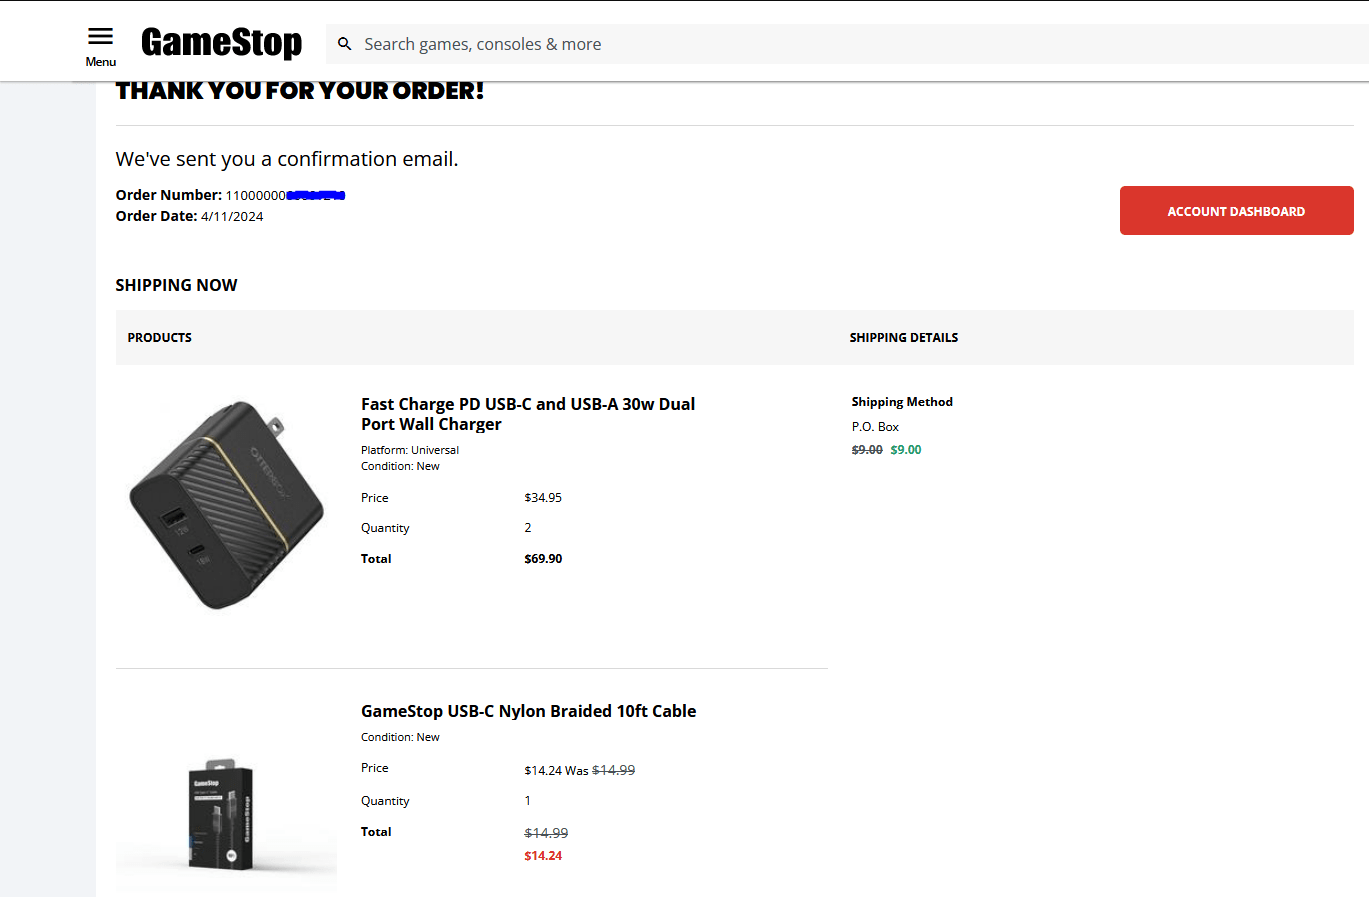Open GameStop USB-C Nylon Braided Cable title
Image resolution: width=1369 pixels, height=897 pixels.
click(528, 711)
